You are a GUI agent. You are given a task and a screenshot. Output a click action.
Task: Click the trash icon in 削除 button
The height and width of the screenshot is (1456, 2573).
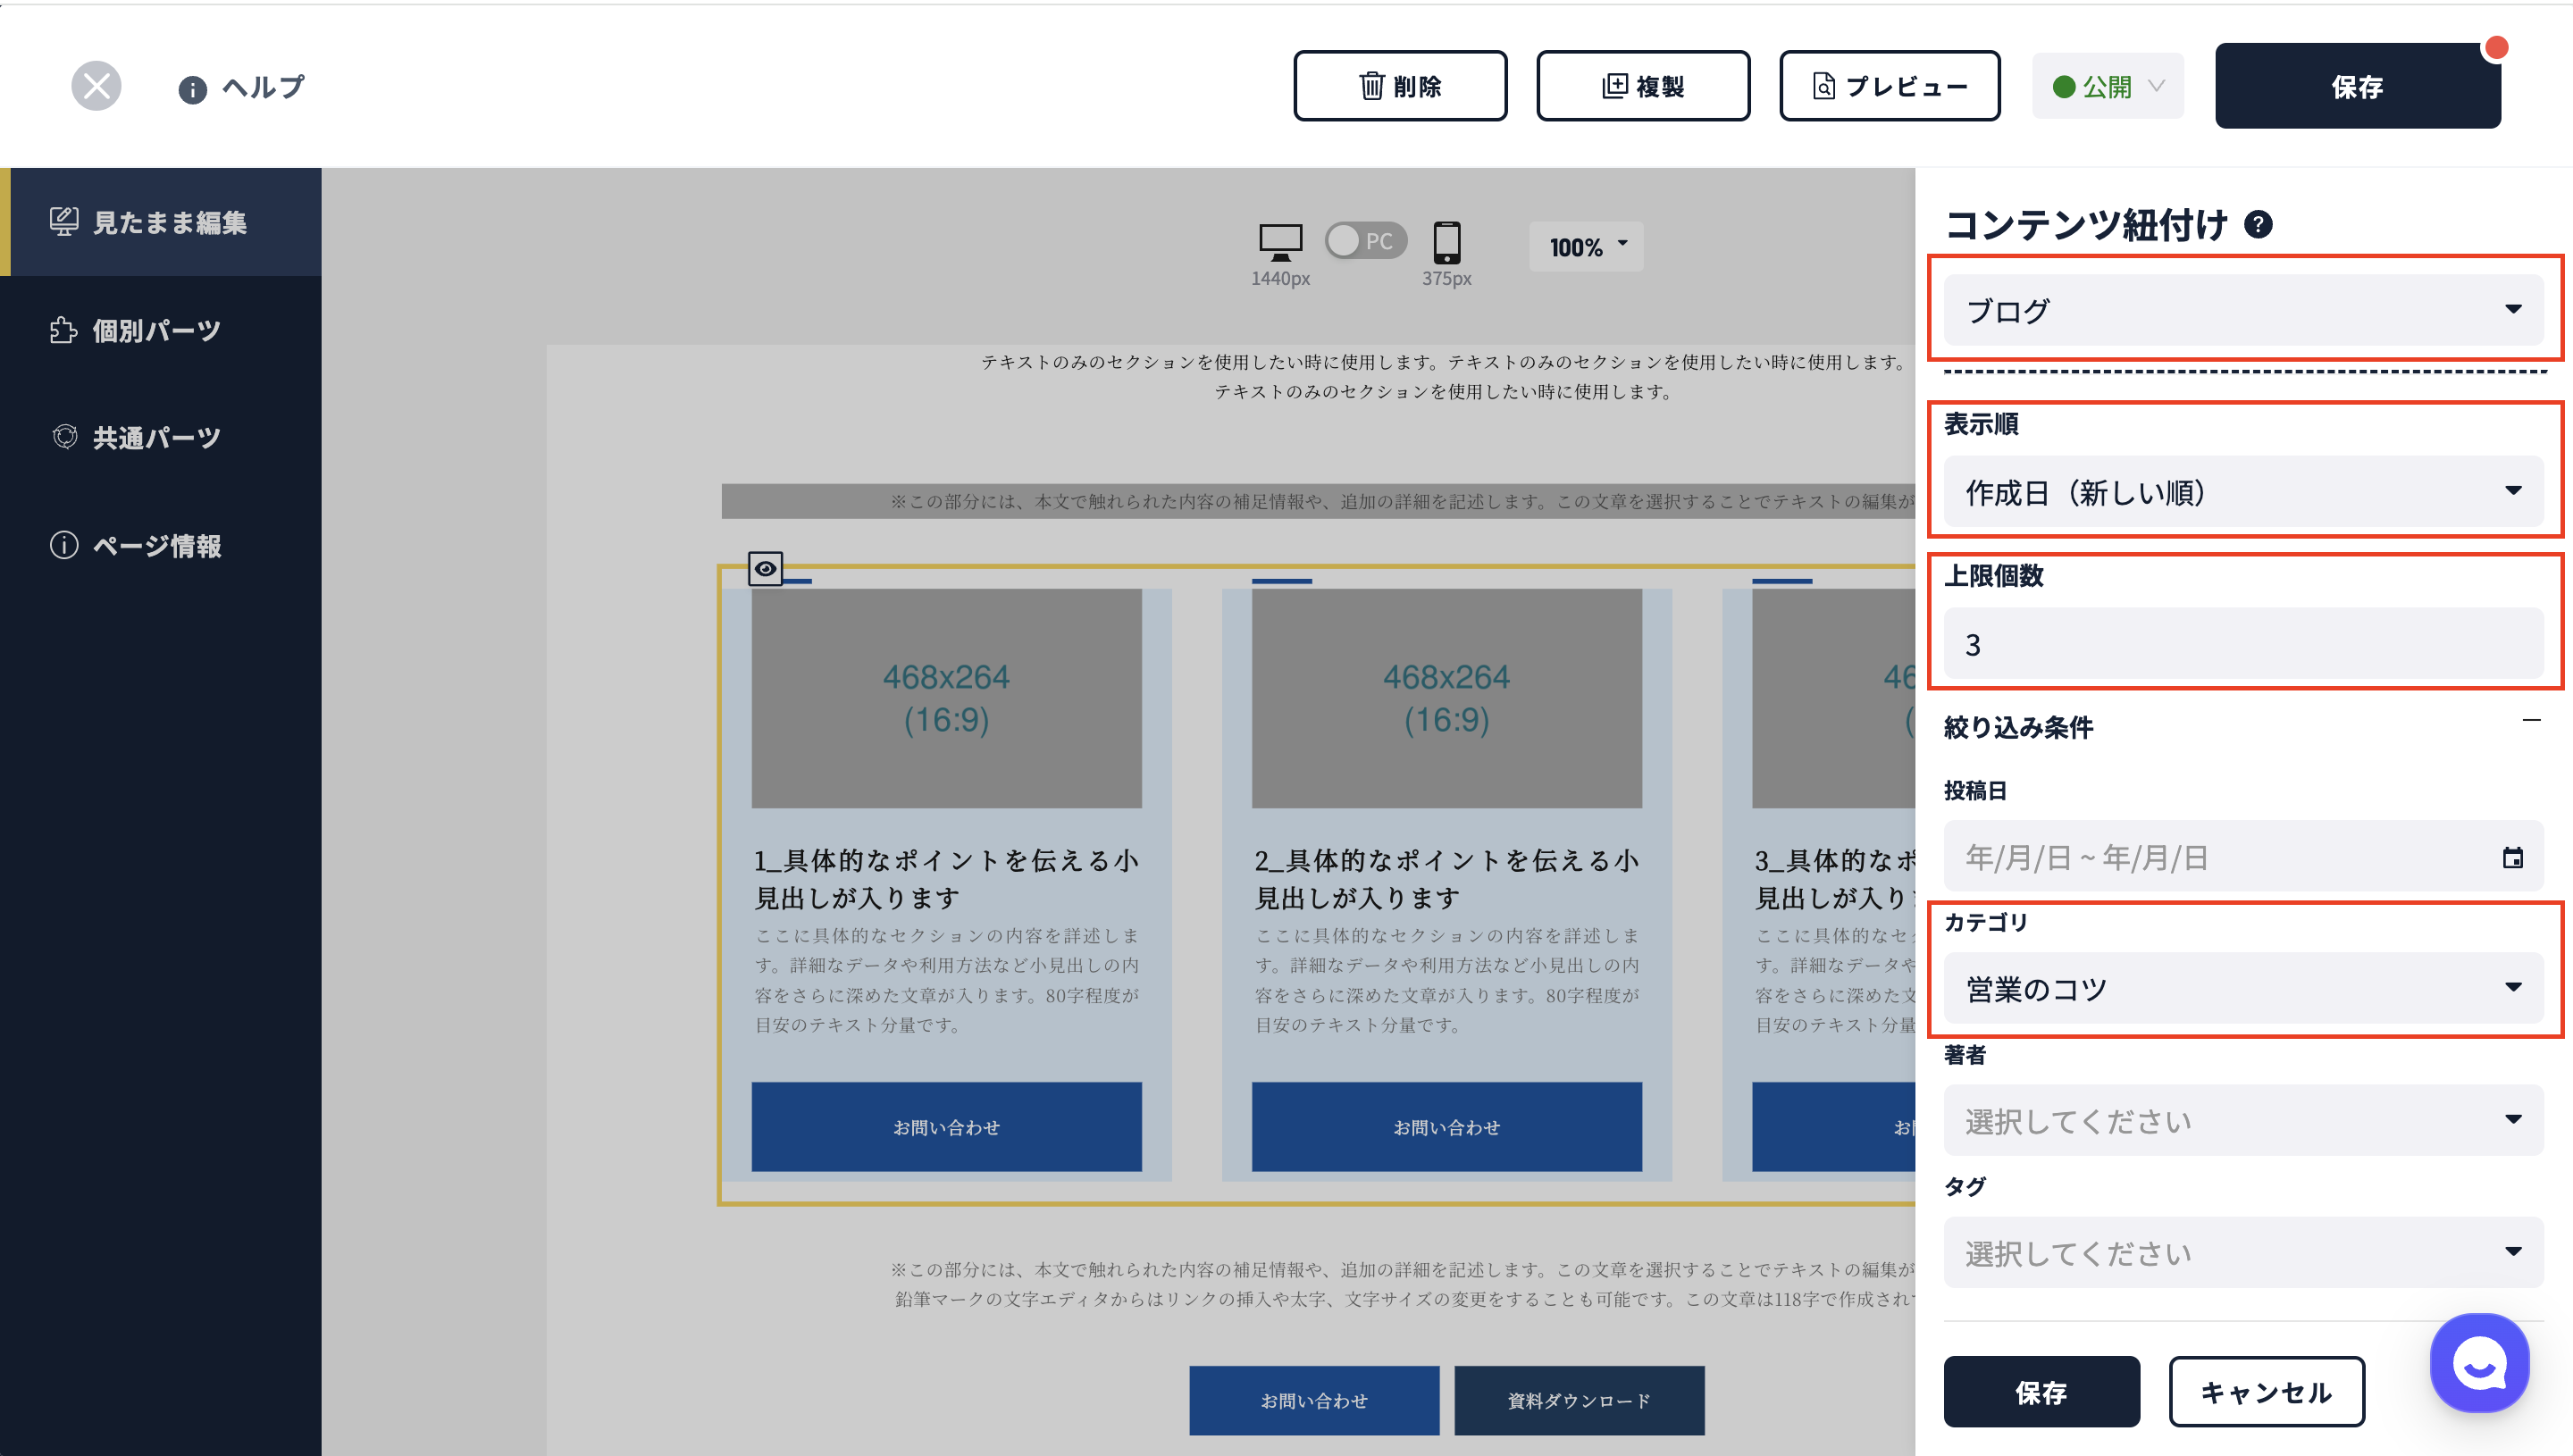[x=1371, y=86]
